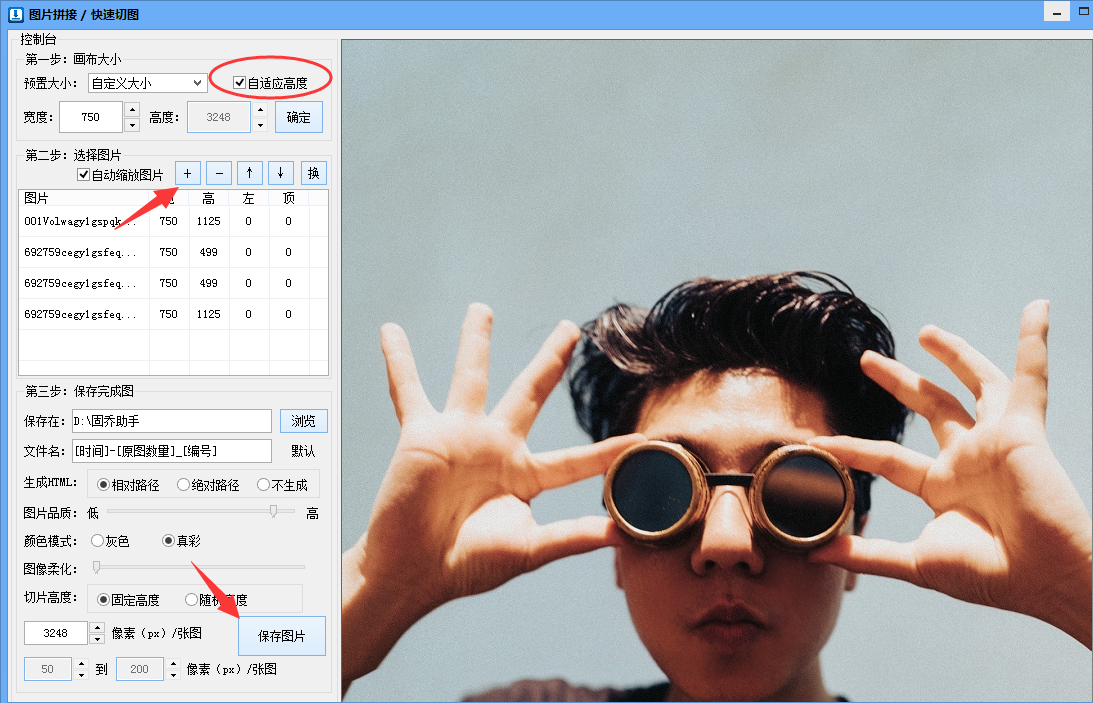This screenshot has width=1093, height=703.
Task: Uncheck 自动缩放图片 checkbox
Action: click(x=84, y=175)
